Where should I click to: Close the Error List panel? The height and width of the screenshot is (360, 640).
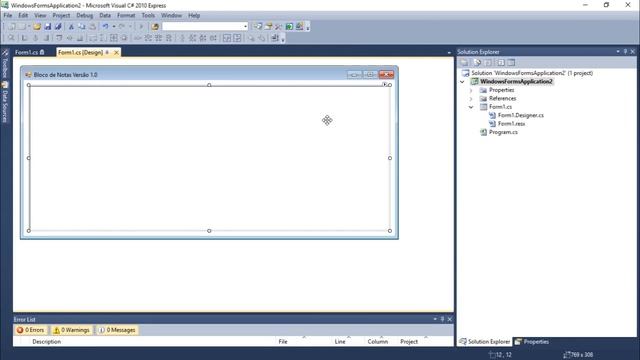tap(449, 319)
